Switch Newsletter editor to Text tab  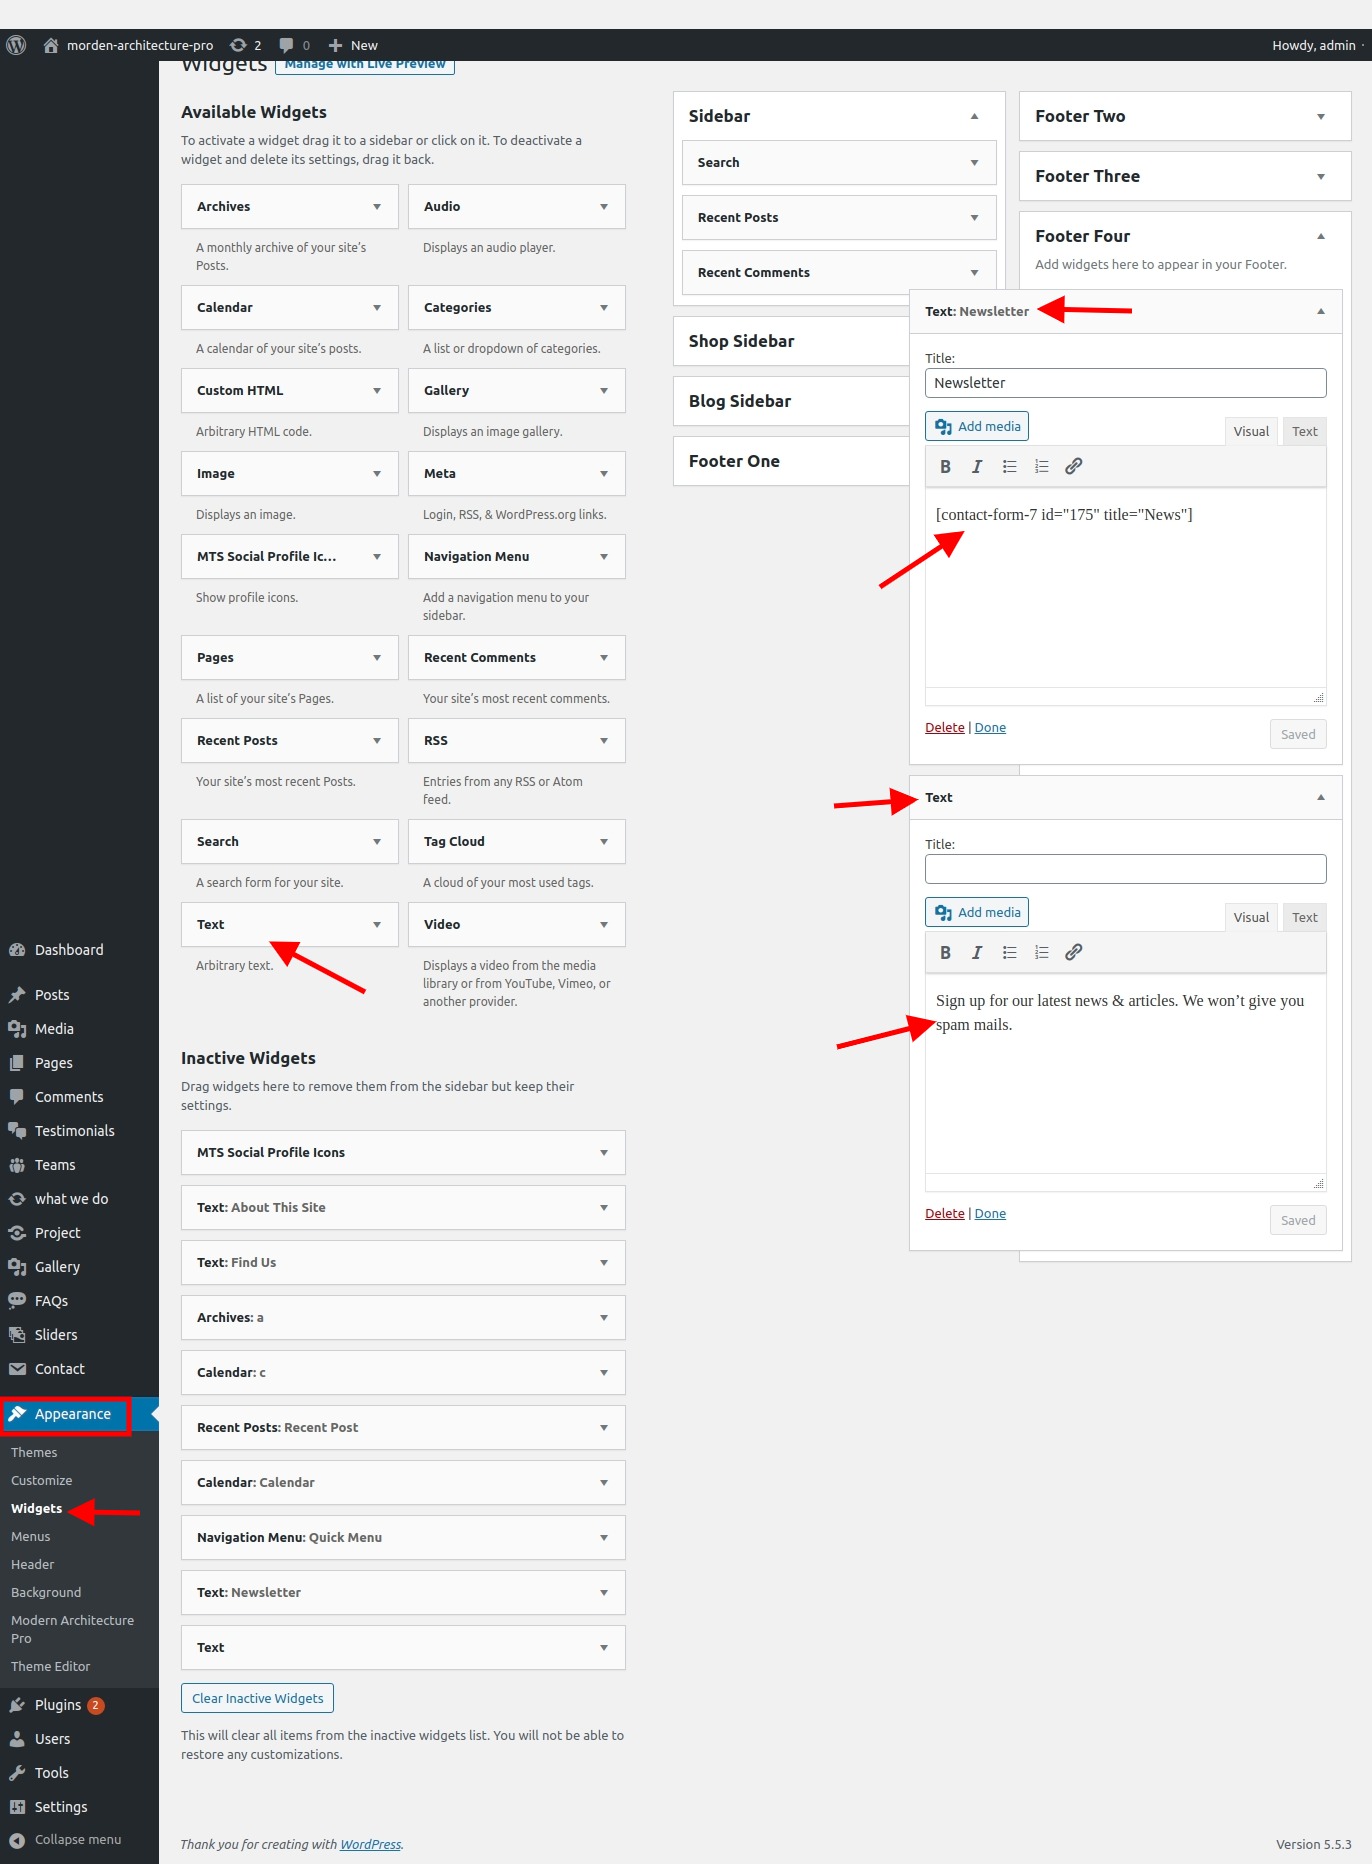point(1304,432)
